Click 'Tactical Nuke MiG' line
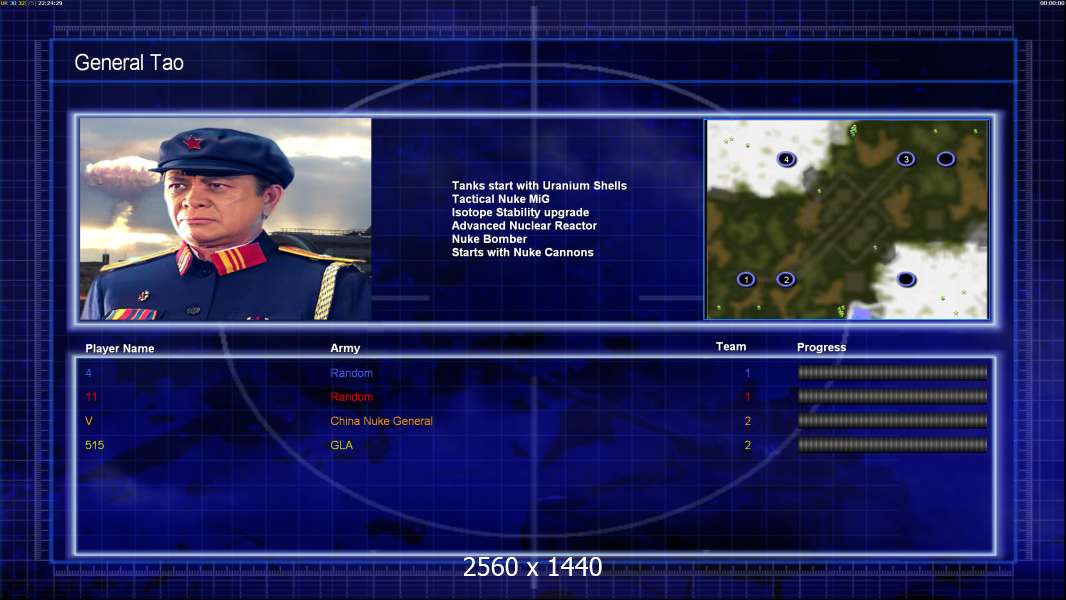1066x600 pixels. tap(500, 199)
